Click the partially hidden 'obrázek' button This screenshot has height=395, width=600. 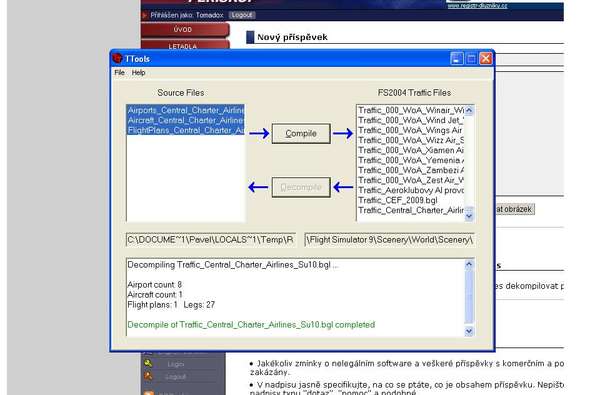[x=515, y=209]
